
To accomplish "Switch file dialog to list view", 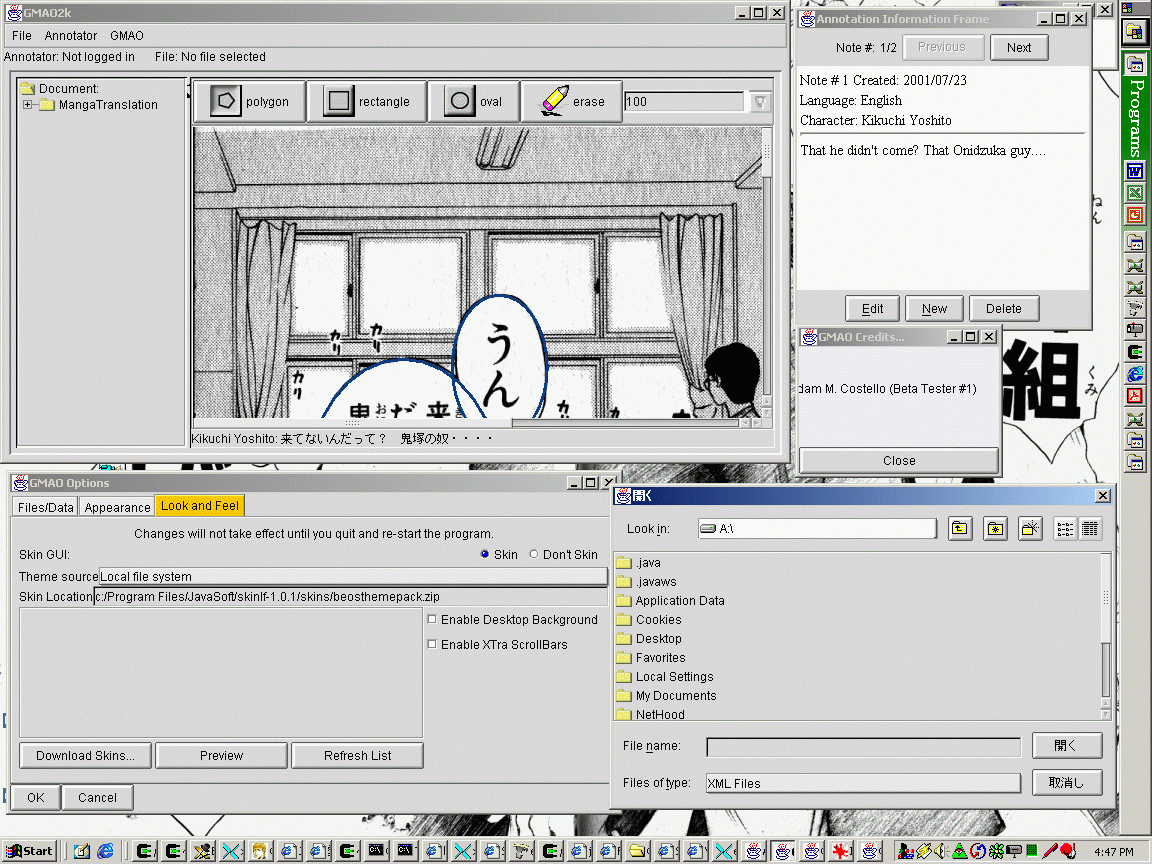I will pyautogui.click(x=1065, y=528).
